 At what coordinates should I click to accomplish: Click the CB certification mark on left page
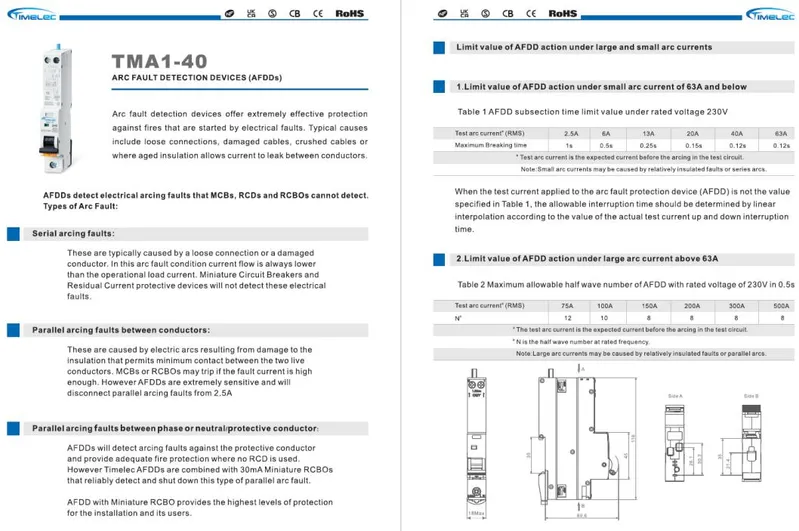pyautogui.click(x=295, y=14)
